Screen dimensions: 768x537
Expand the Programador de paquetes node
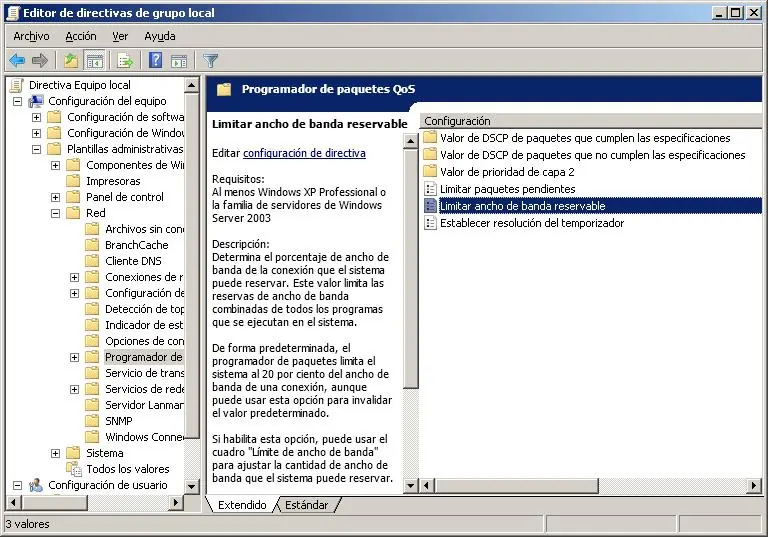[x=74, y=357]
